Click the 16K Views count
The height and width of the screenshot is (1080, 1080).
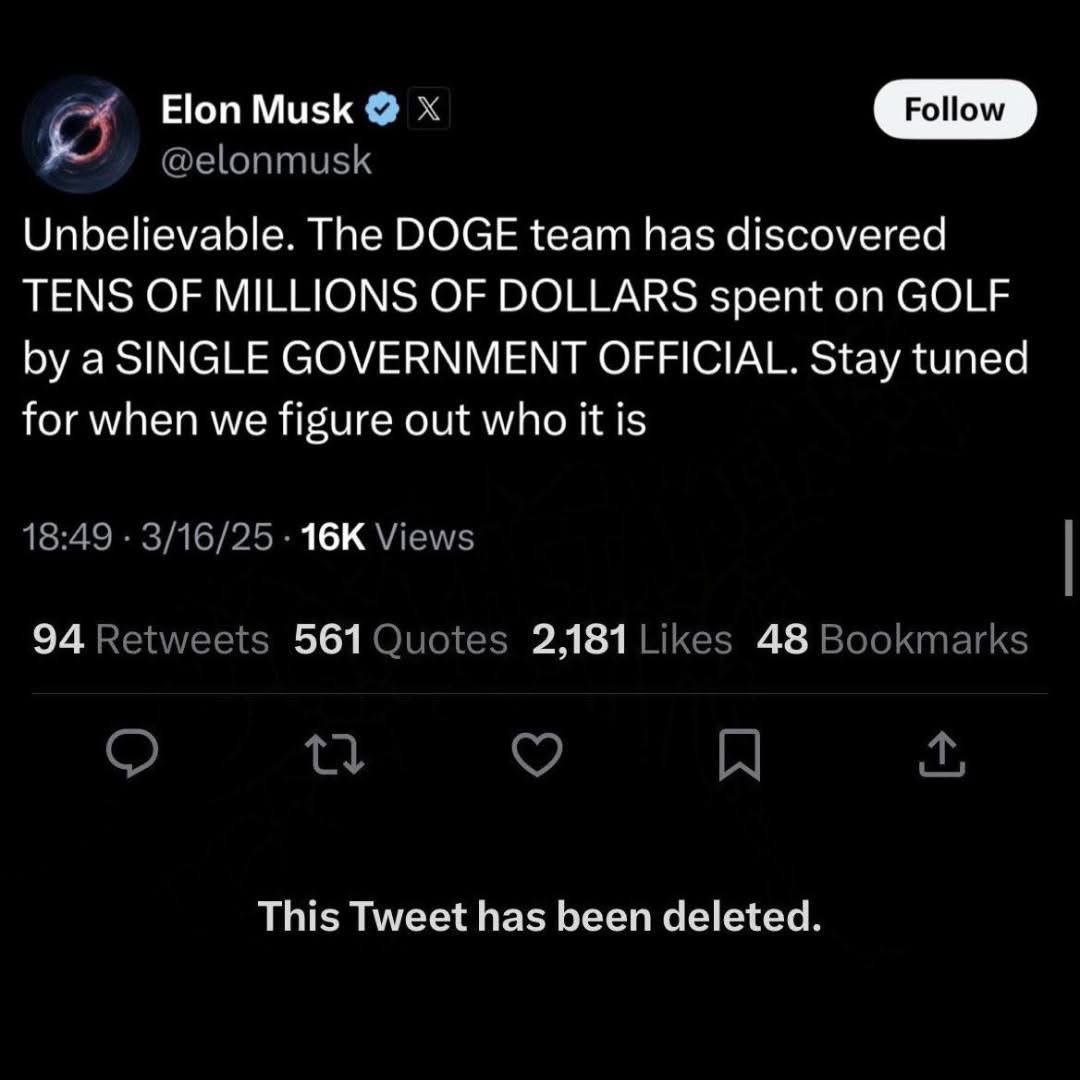(387, 537)
